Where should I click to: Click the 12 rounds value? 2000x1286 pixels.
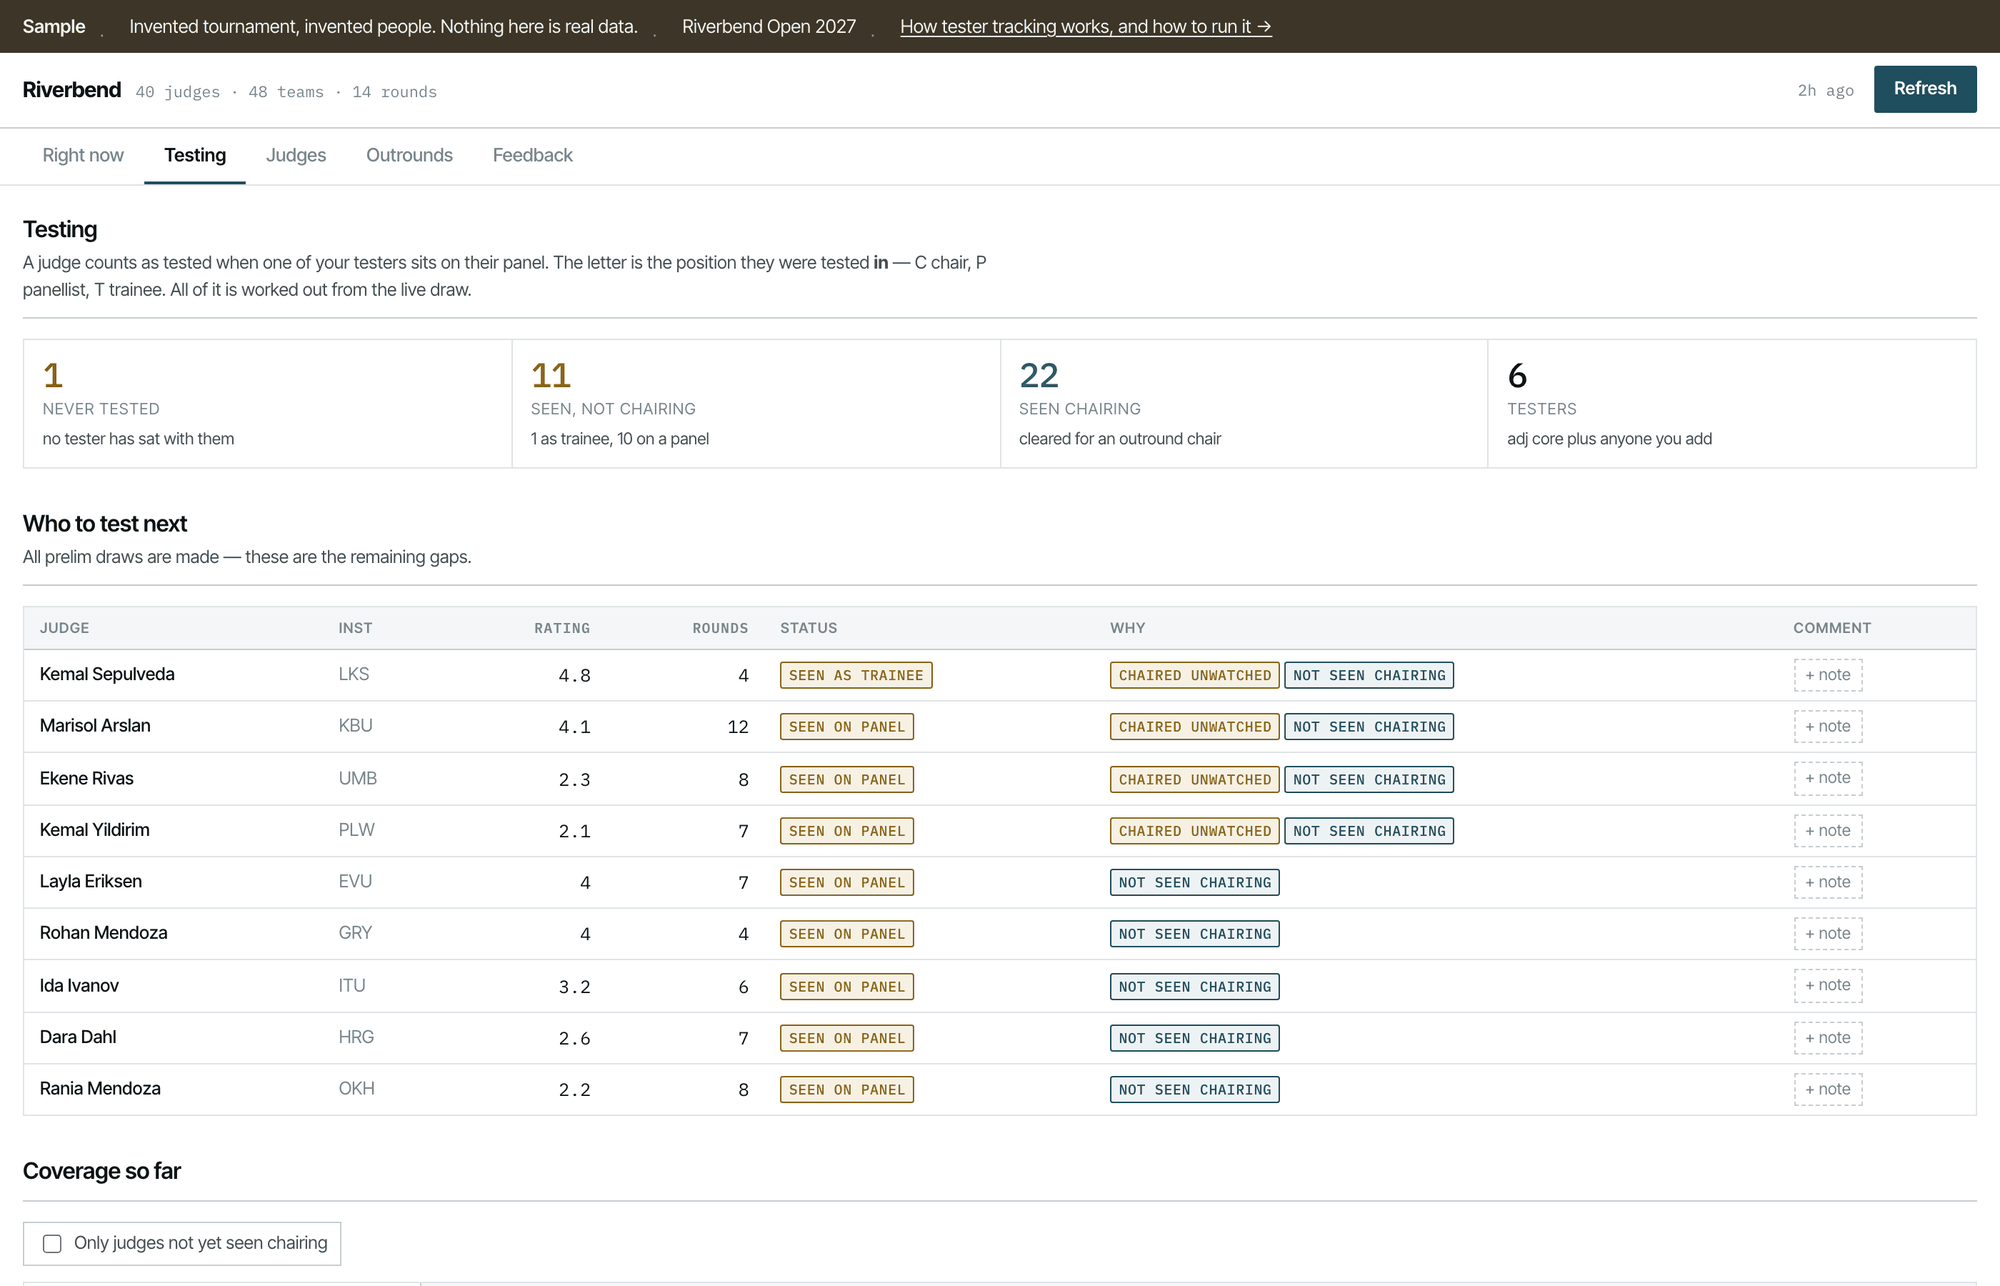[x=738, y=727]
